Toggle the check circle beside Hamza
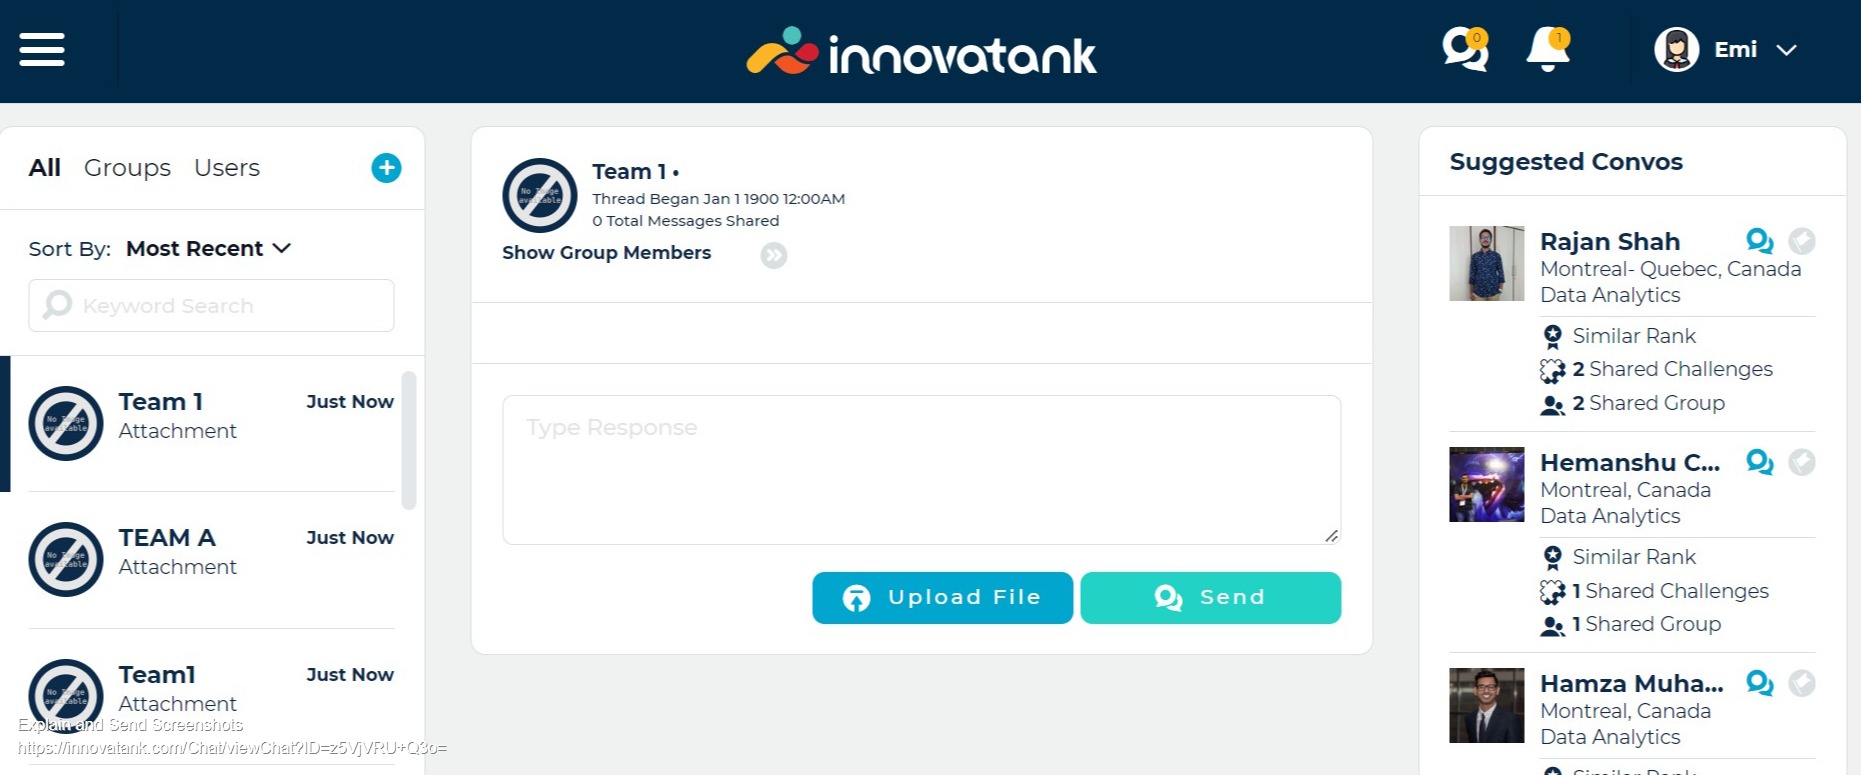The image size is (1861, 775). click(1802, 683)
